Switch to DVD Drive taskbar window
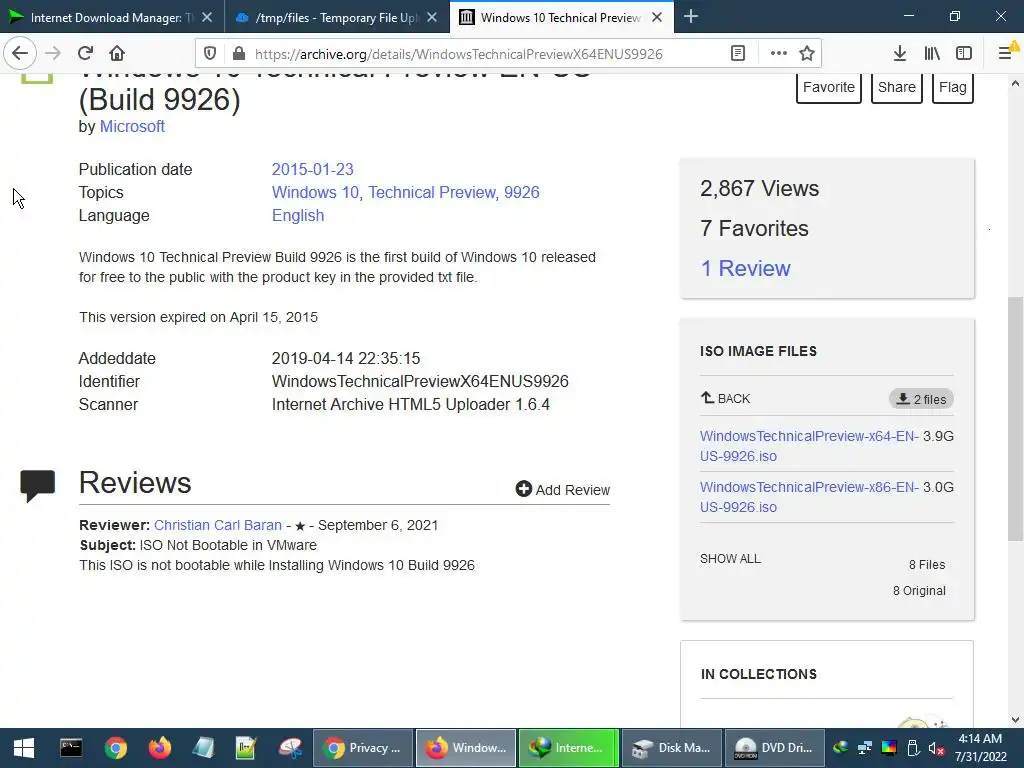 point(775,748)
